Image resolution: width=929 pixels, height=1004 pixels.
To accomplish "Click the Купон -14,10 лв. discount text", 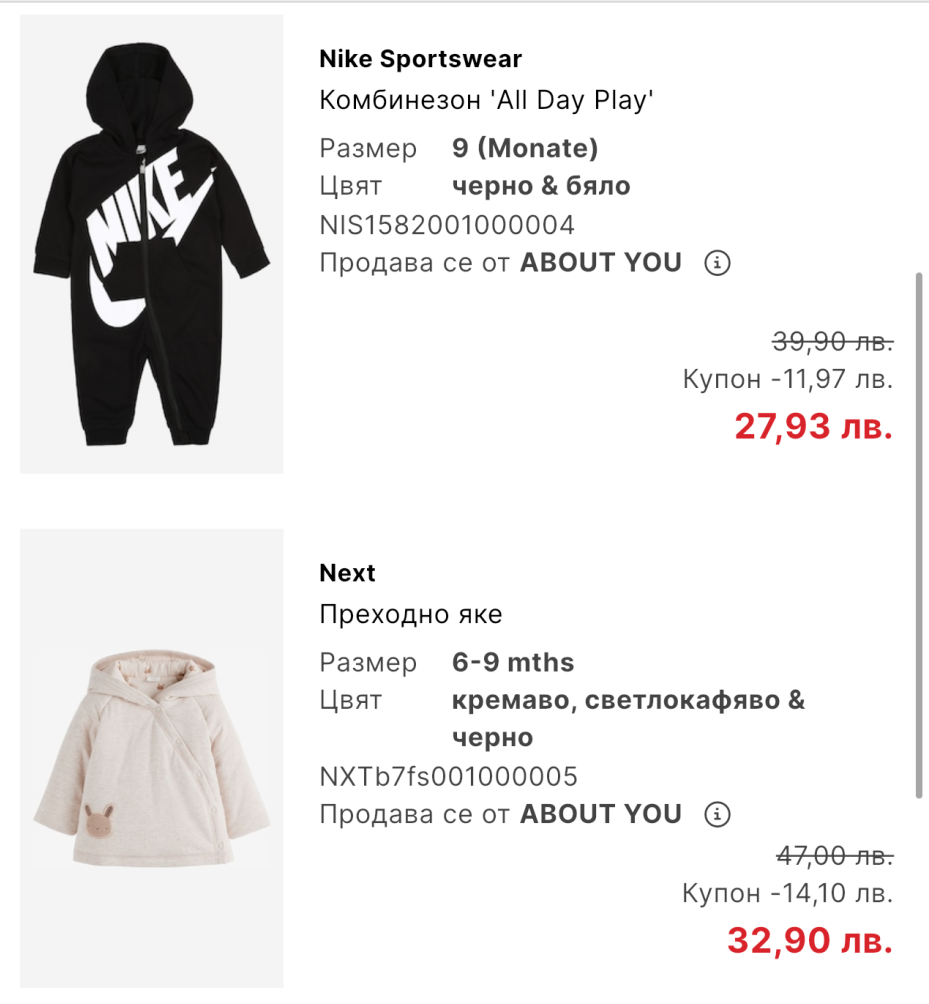I will pos(787,893).
